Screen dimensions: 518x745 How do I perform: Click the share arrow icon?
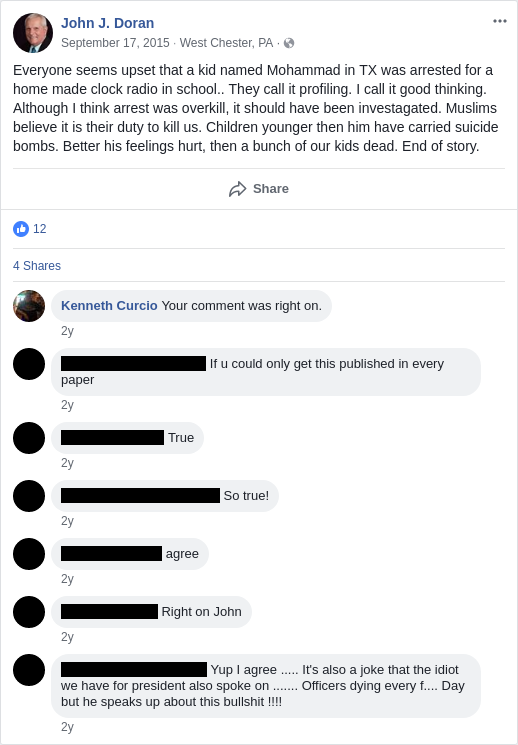238,189
